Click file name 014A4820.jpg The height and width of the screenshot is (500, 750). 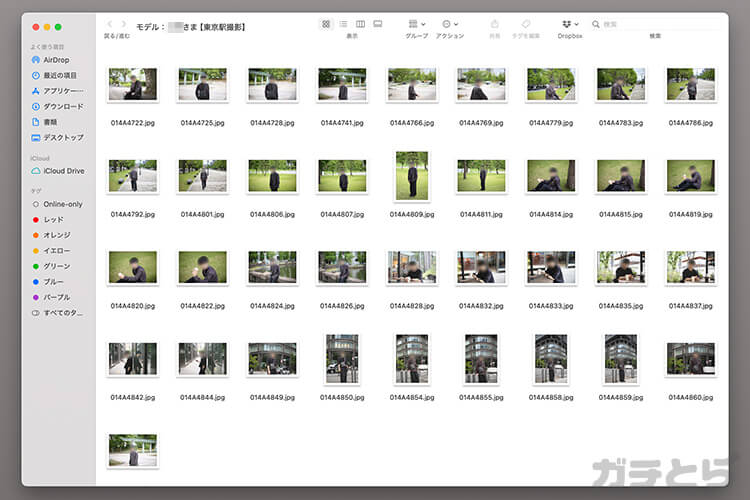point(132,306)
